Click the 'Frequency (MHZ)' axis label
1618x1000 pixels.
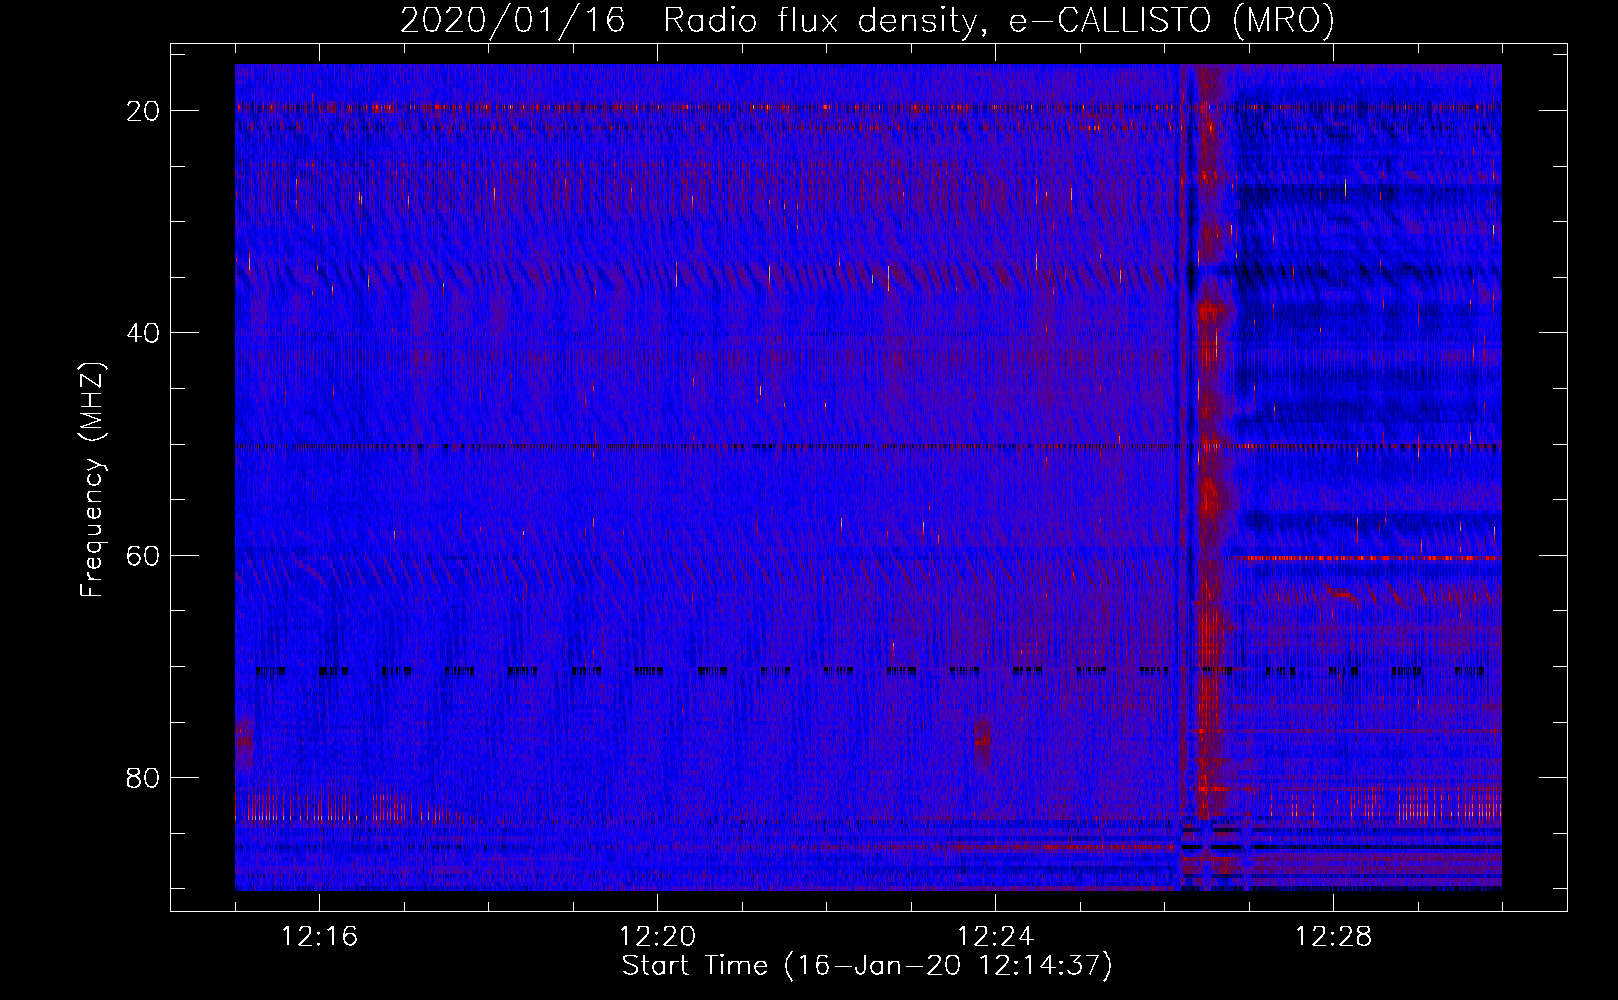(91, 480)
